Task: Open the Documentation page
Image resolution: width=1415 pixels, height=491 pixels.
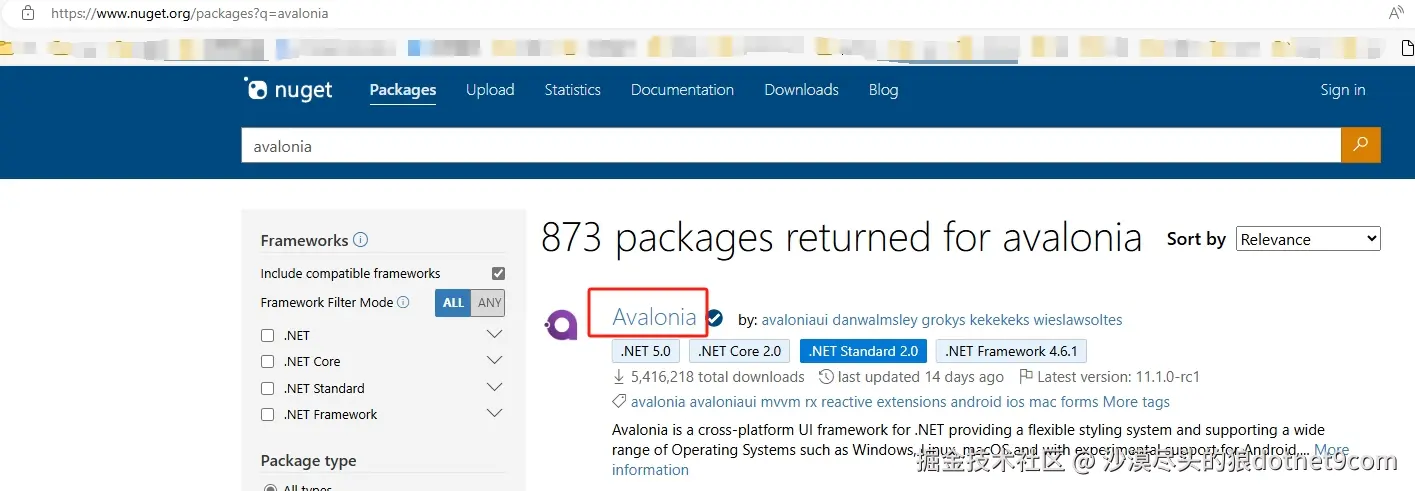Action: tap(682, 90)
